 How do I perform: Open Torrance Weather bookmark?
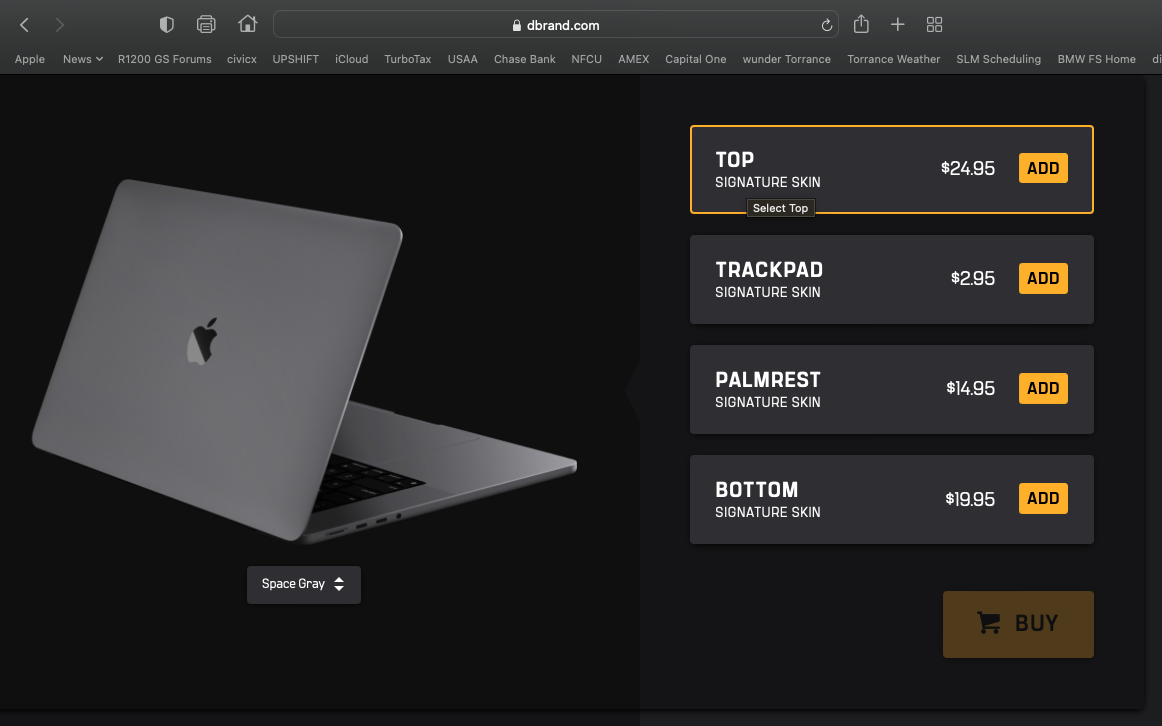pos(893,59)
